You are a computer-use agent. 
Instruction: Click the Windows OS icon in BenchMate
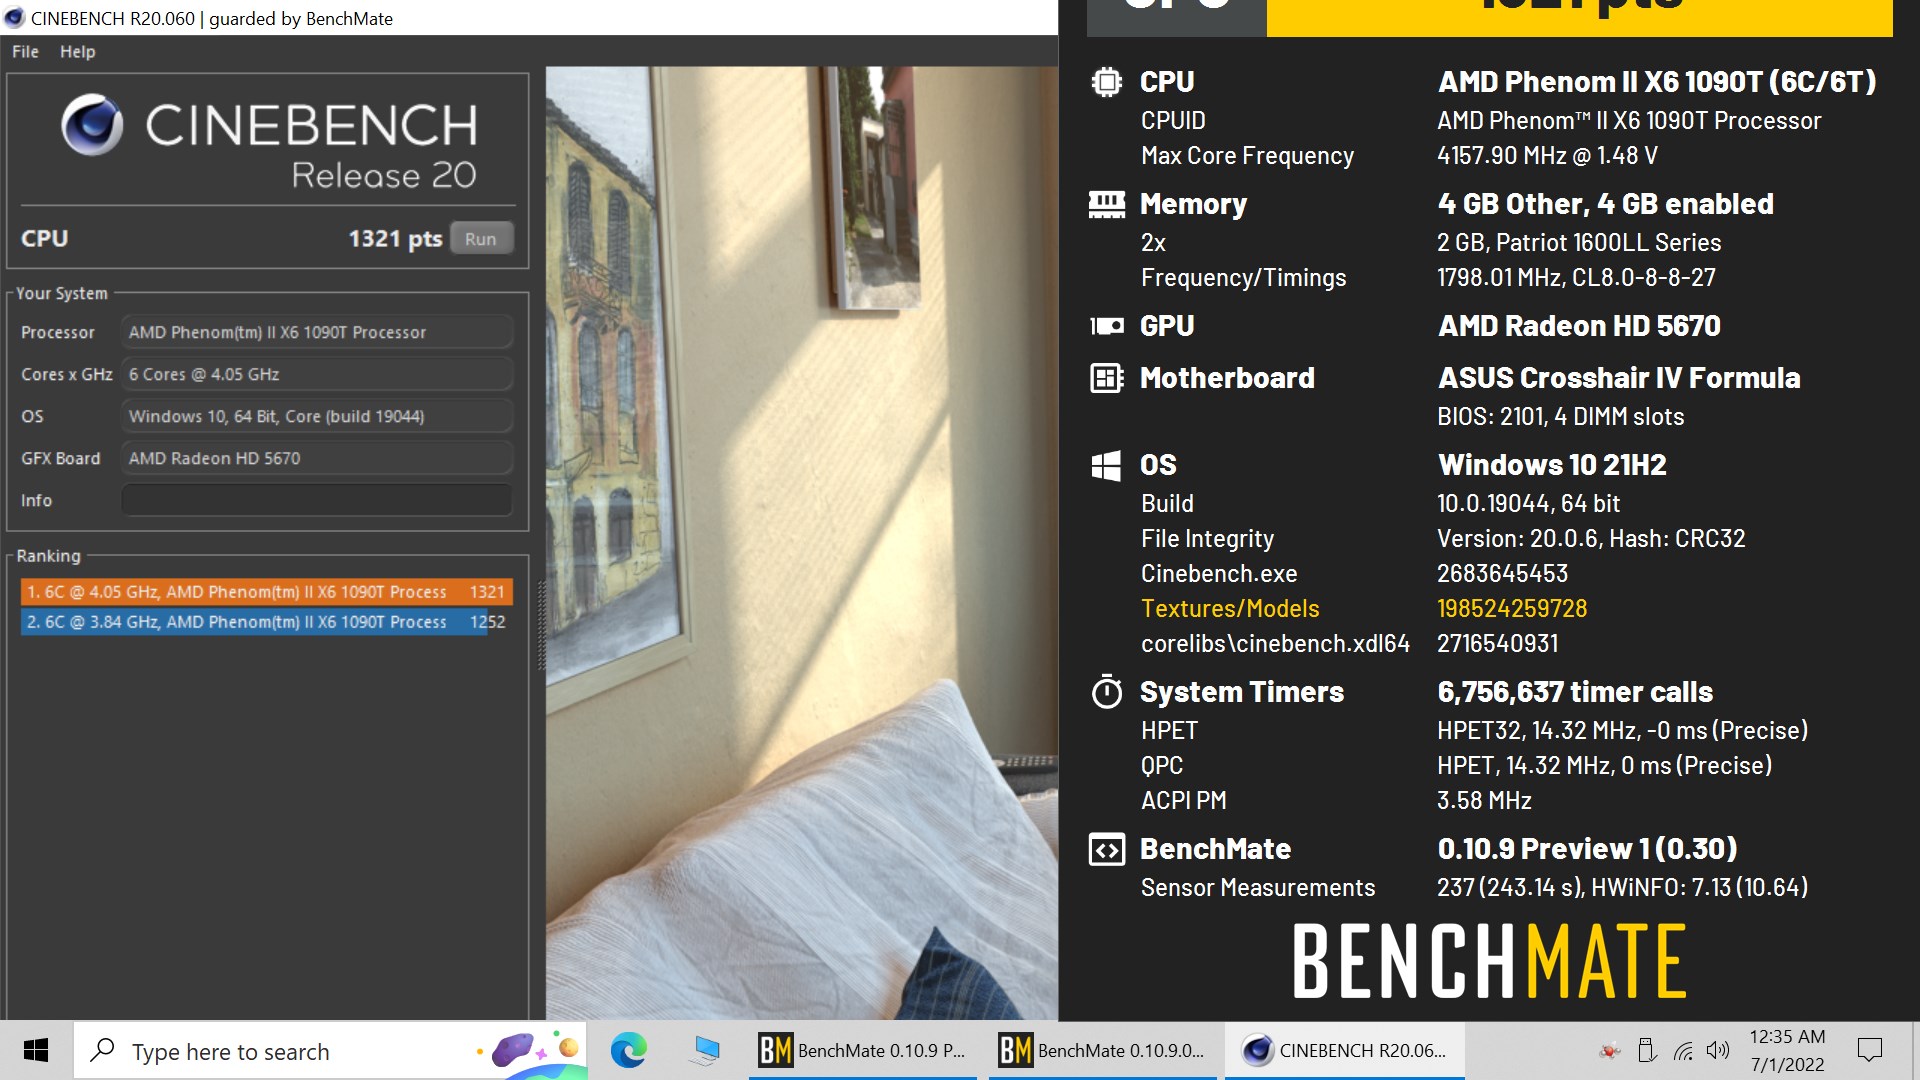(1106, 465)
